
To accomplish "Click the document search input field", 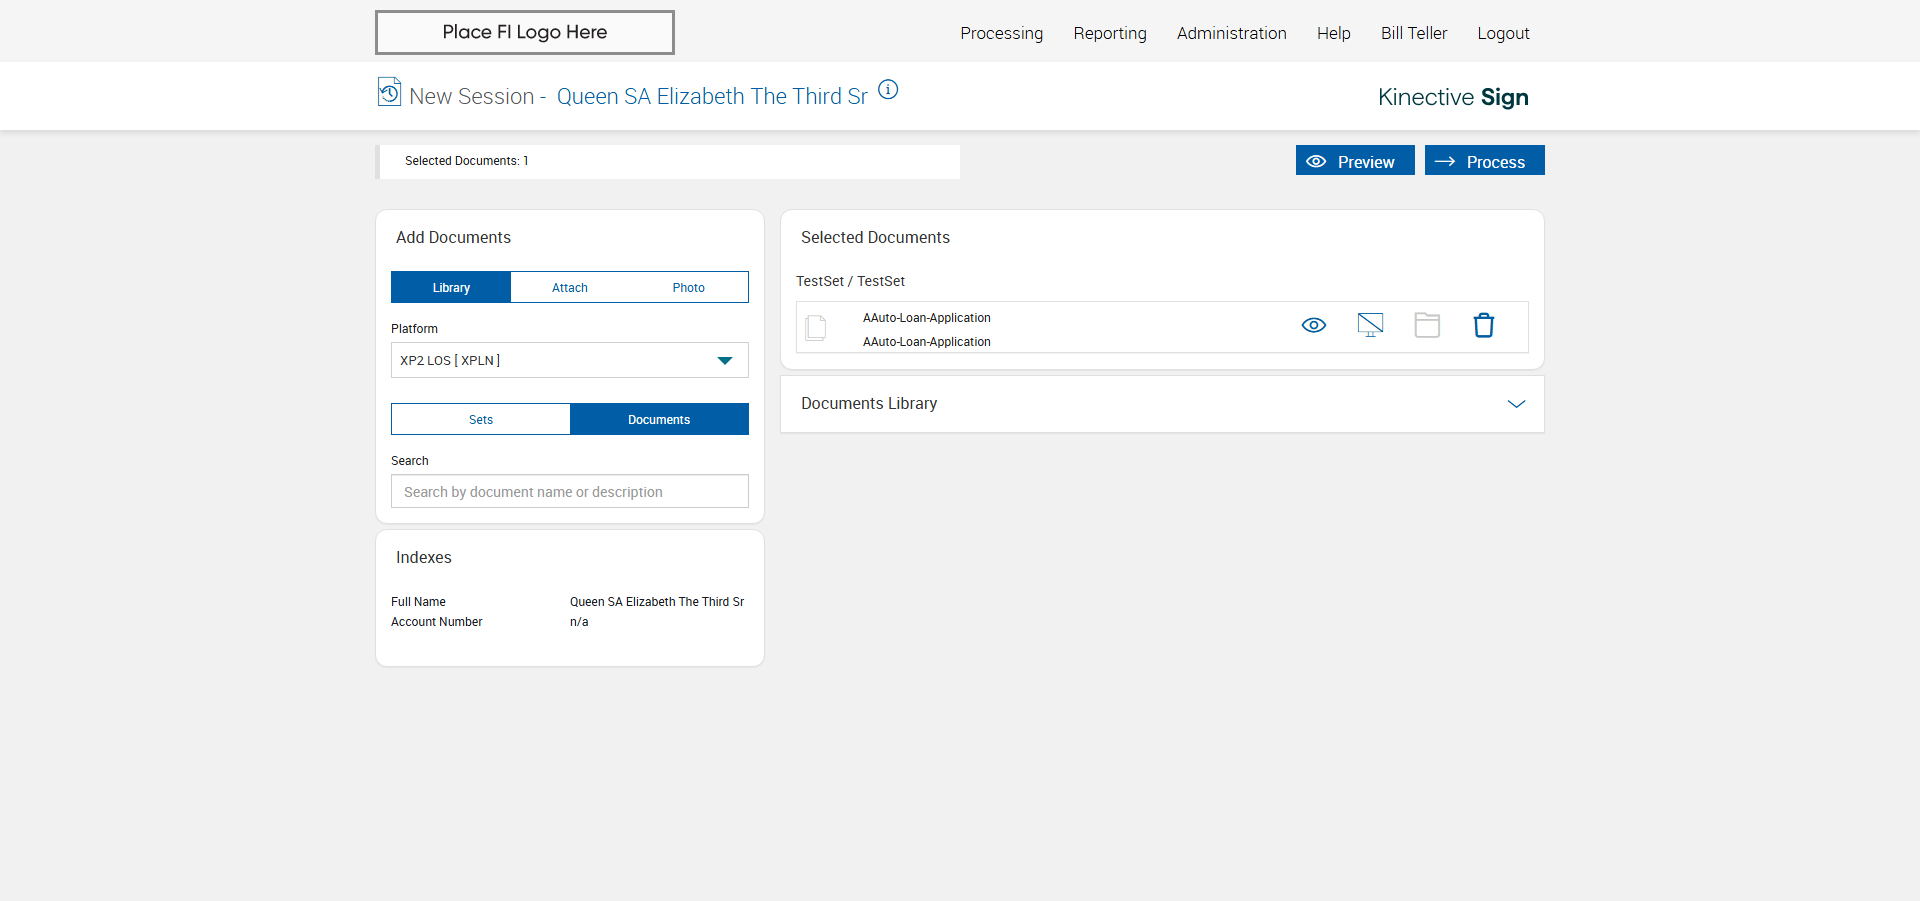I will (570, 491).
